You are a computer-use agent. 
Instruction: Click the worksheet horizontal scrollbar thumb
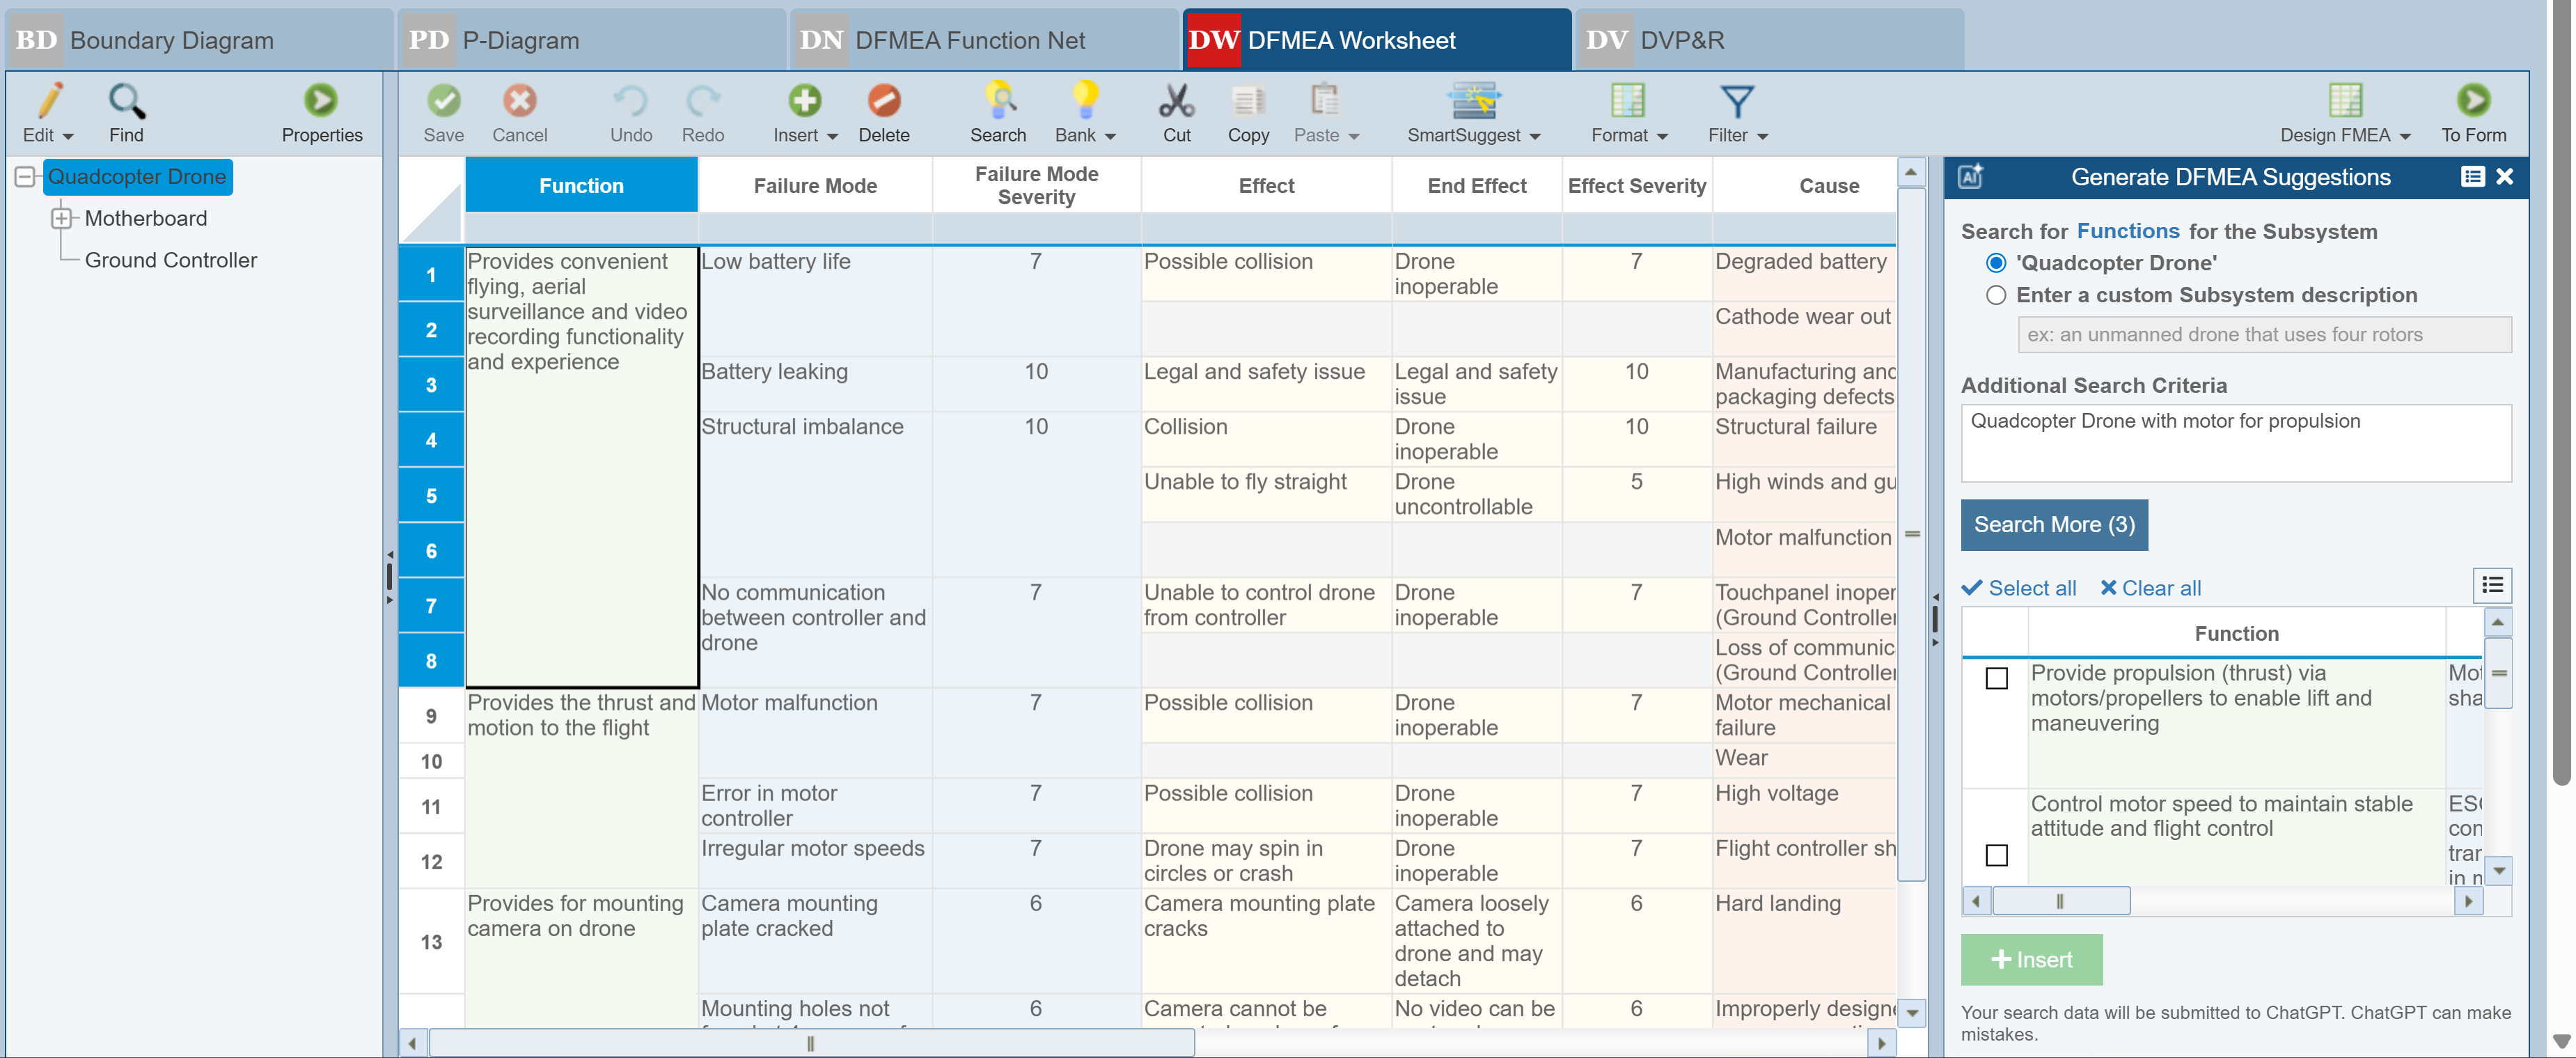810,1044
